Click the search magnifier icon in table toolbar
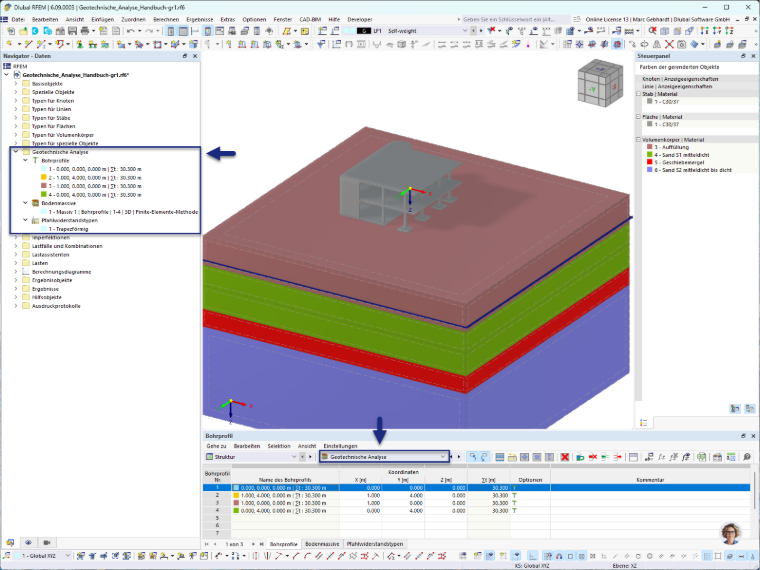 [x=747, y=457]
